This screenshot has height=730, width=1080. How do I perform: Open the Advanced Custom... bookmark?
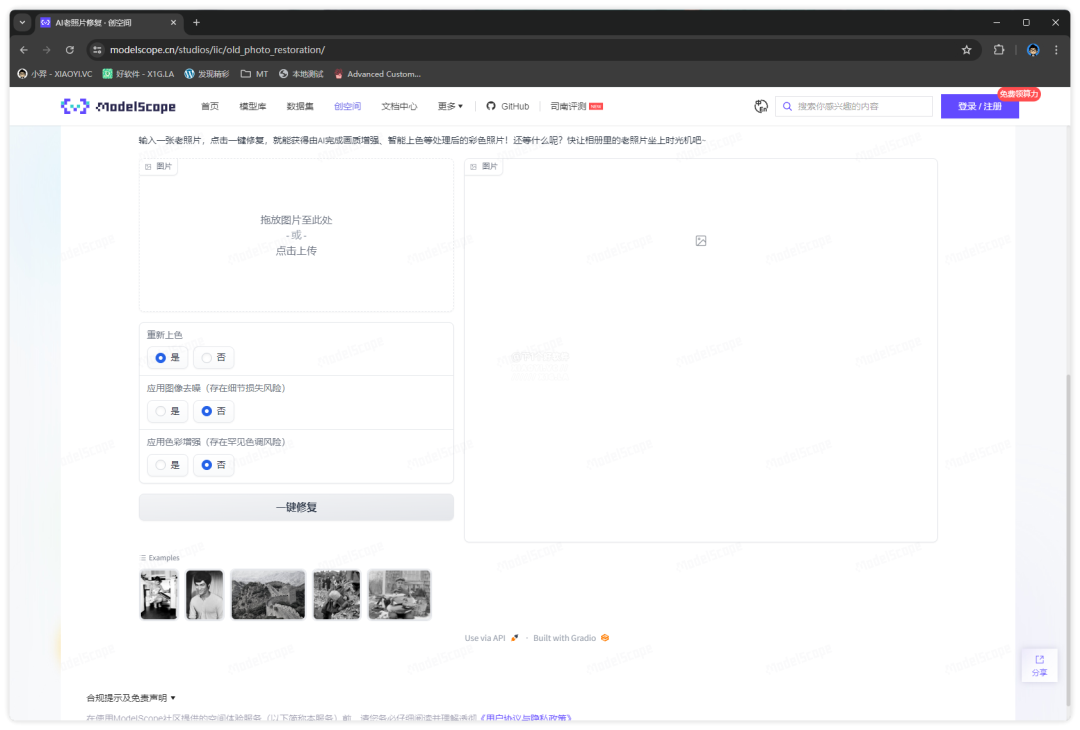coord(377,74)
